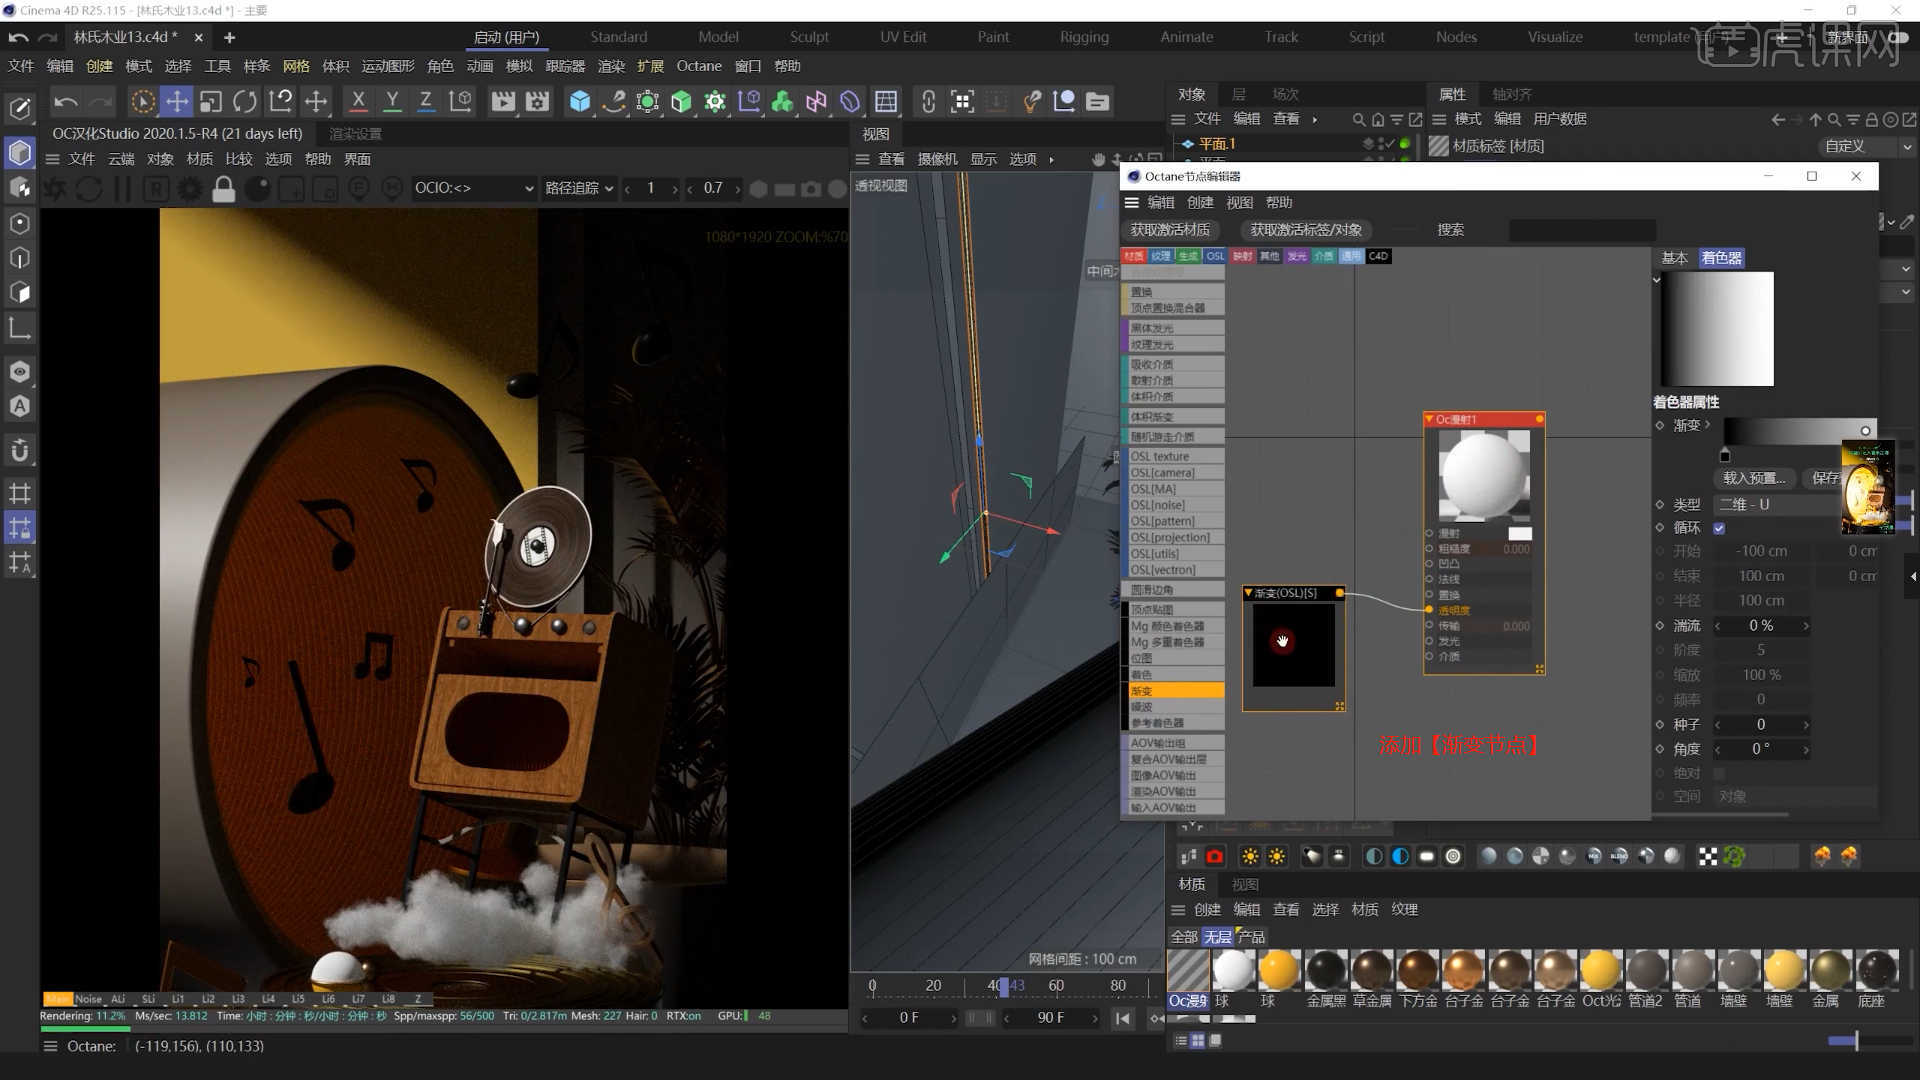Open the 自定义 dropdown in attributes panel

coord(1867,146)
